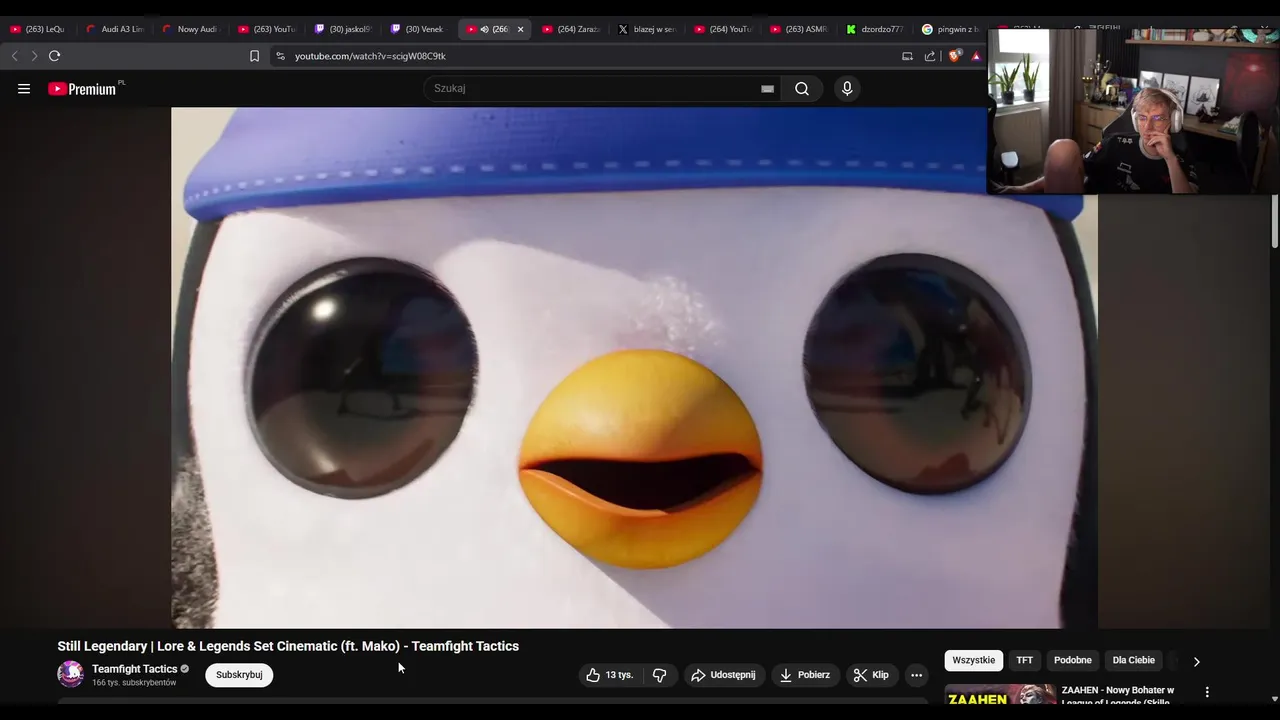
Task: Switch to the blazej X tab
Action: pyautogui.click(x=646, y=29)
